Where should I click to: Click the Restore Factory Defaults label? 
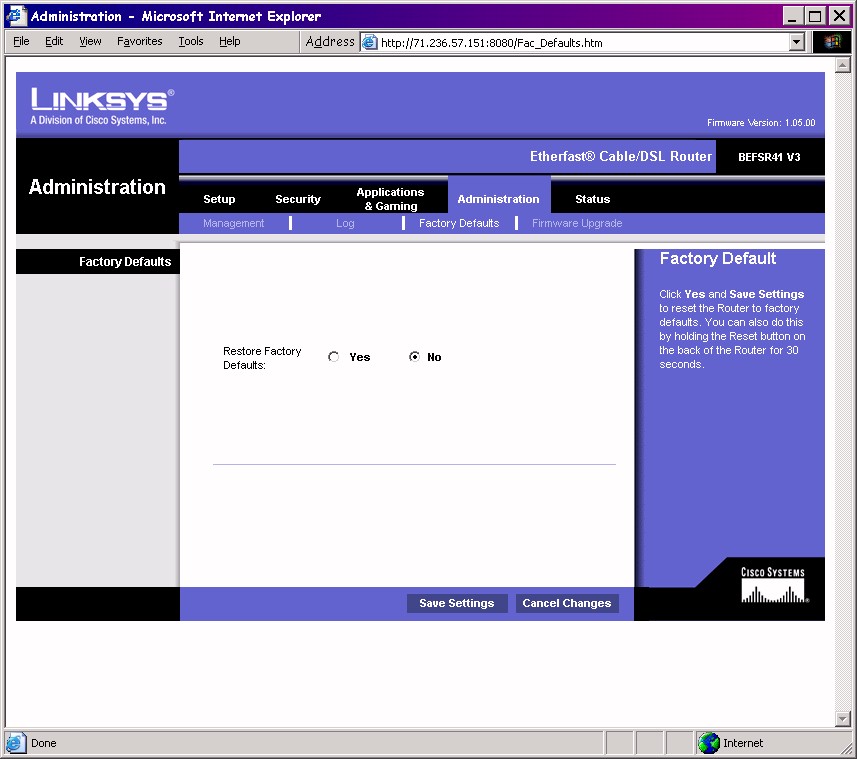coord(262,358)
